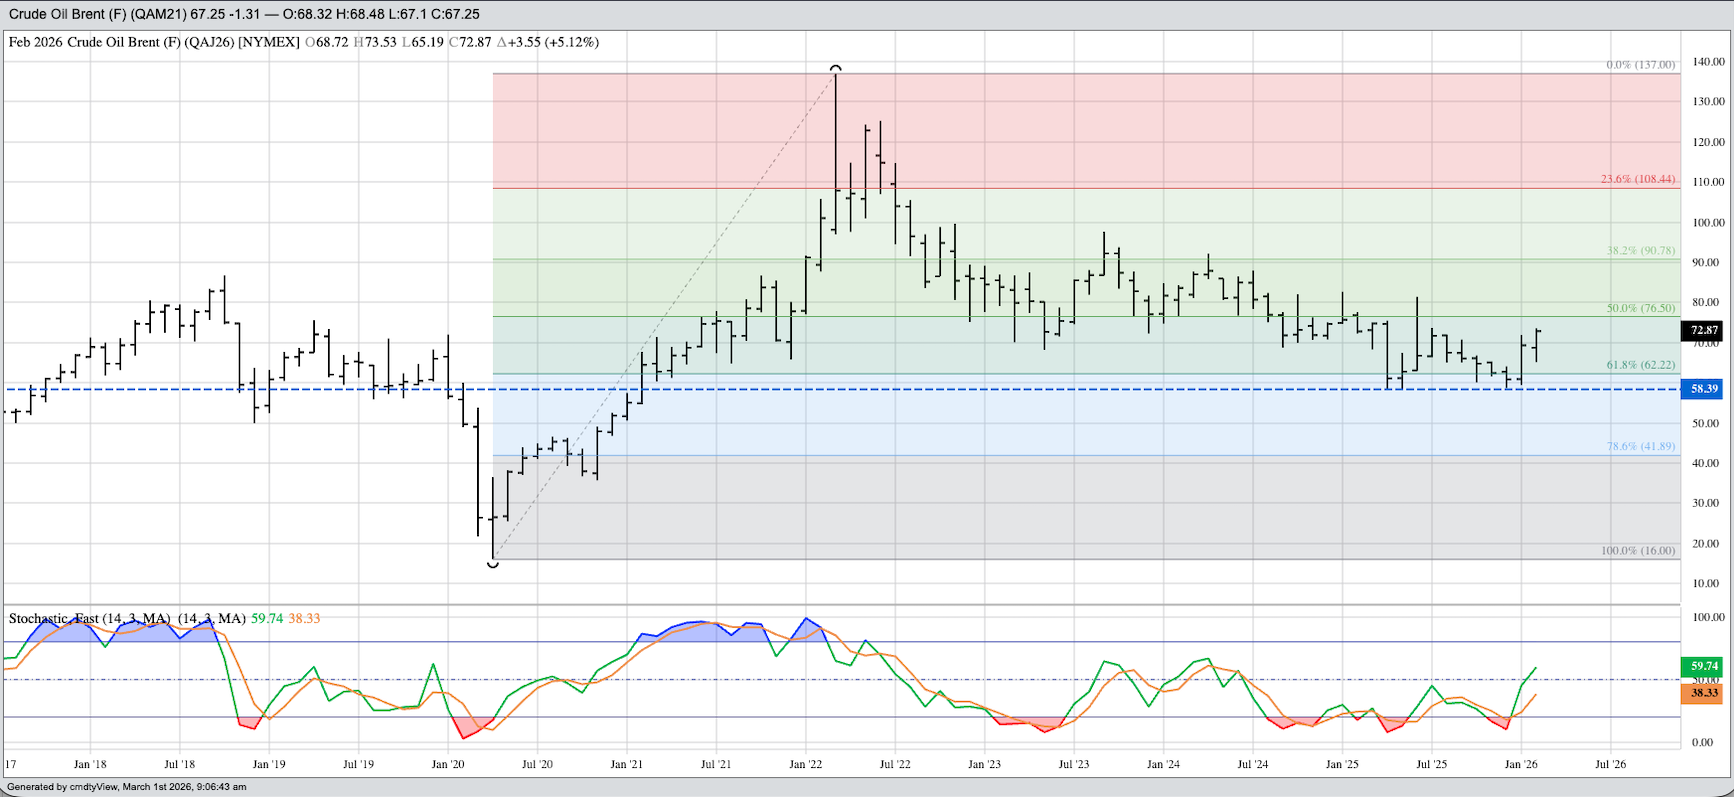Click the orange 38.33 stochastic value tag
This screenshot has width=1734, height=797.
[x=1703, y=692]
